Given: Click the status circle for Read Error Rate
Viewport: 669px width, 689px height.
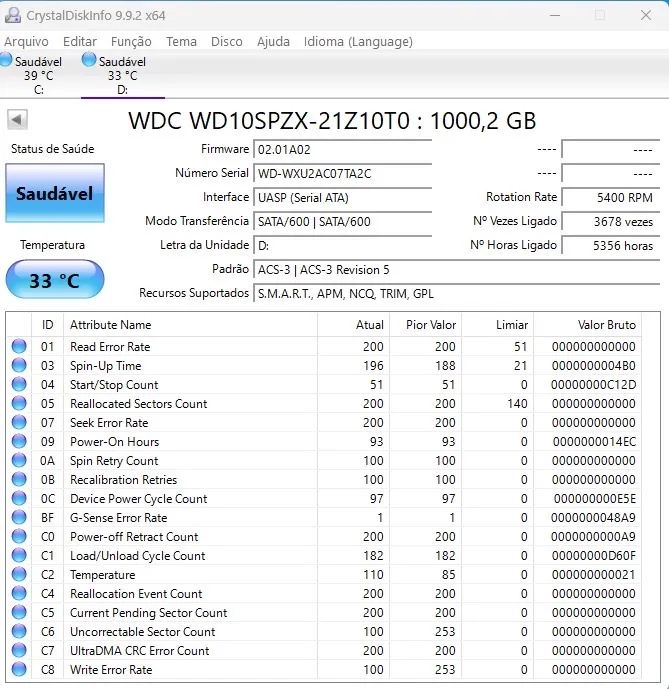Looking at the screenshot, I should pyautogui.click(x=19, y=346).
